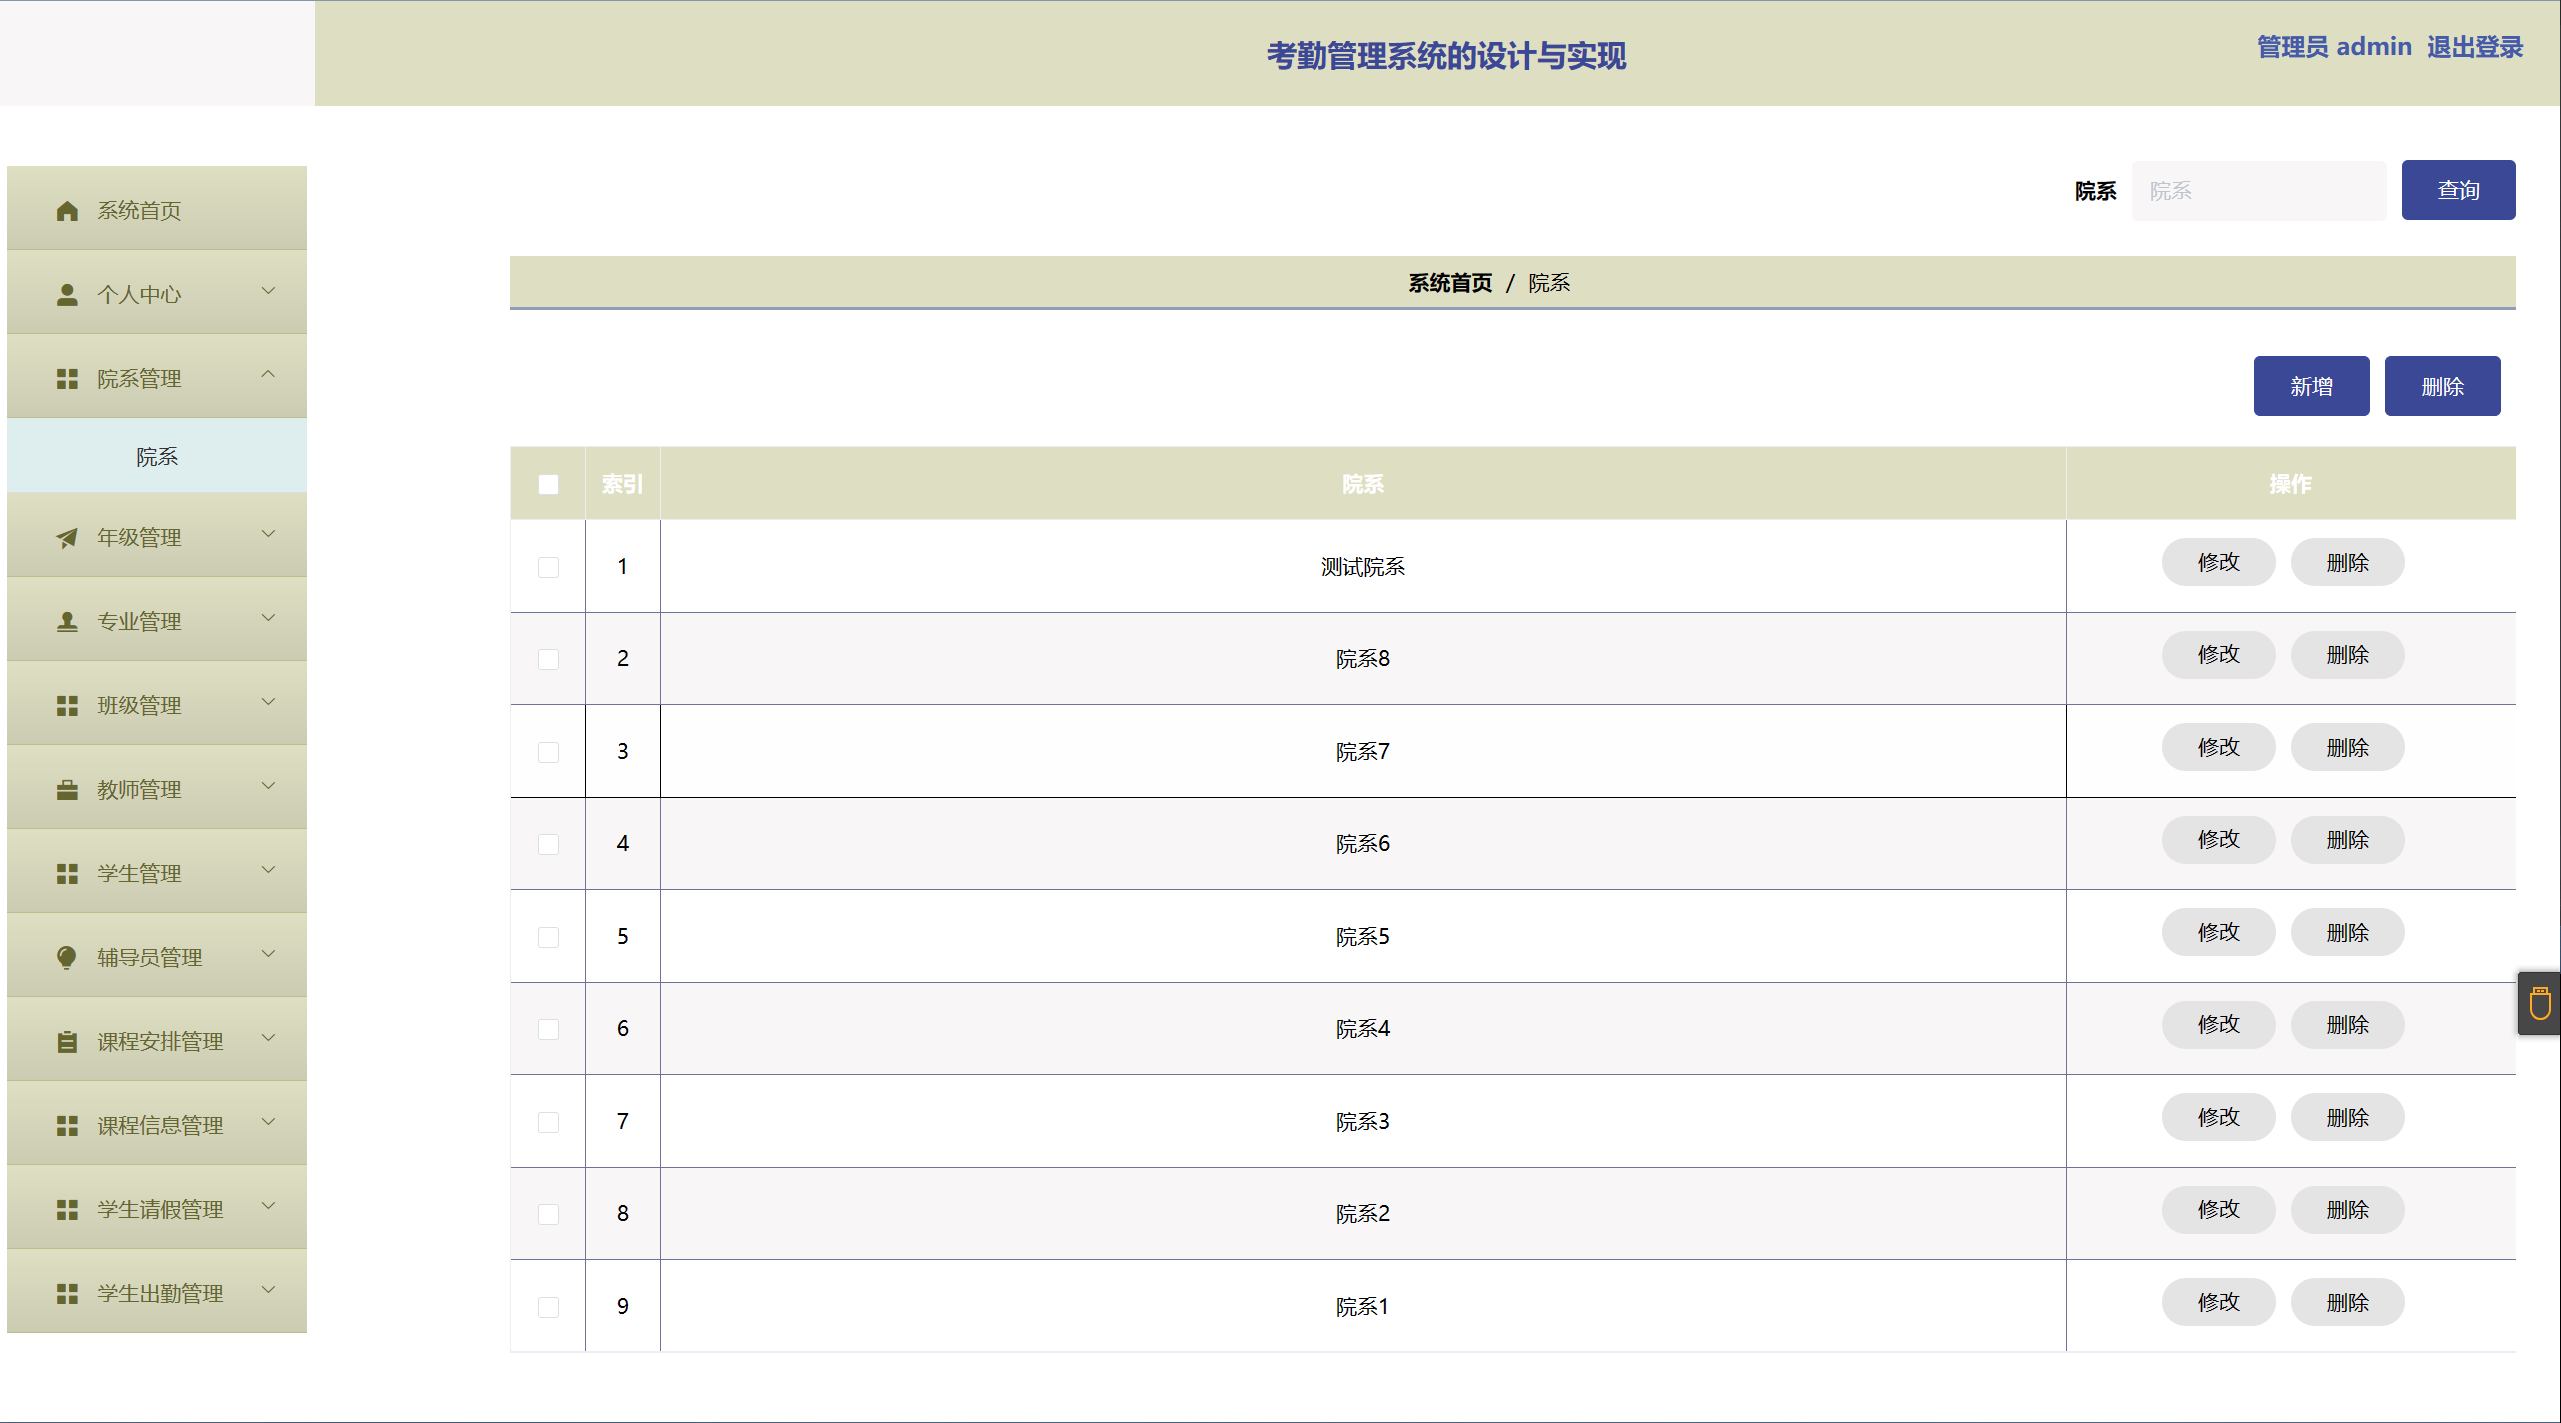The image size is (2561, 1423).
Task: Click the 院系 search input field
Action: [x=2258, y=191]
